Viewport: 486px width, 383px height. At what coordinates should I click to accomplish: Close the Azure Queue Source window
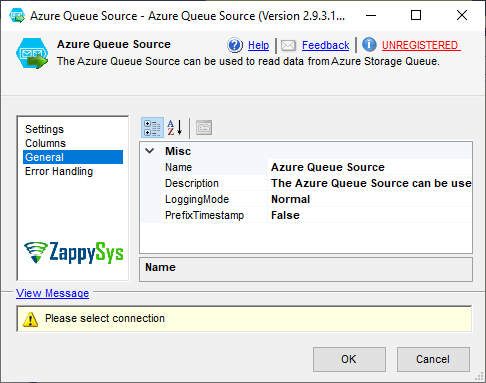[462, 15]
